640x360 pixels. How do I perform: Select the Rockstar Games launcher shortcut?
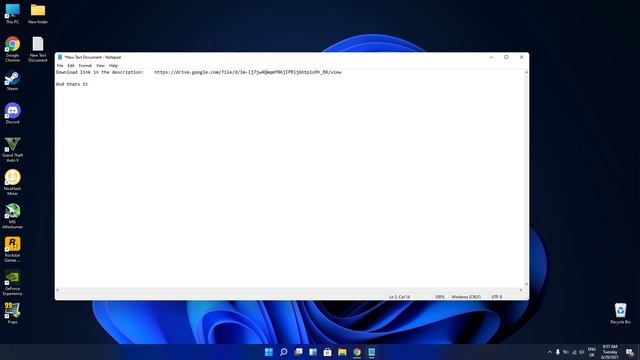click(x=12, y=249)
